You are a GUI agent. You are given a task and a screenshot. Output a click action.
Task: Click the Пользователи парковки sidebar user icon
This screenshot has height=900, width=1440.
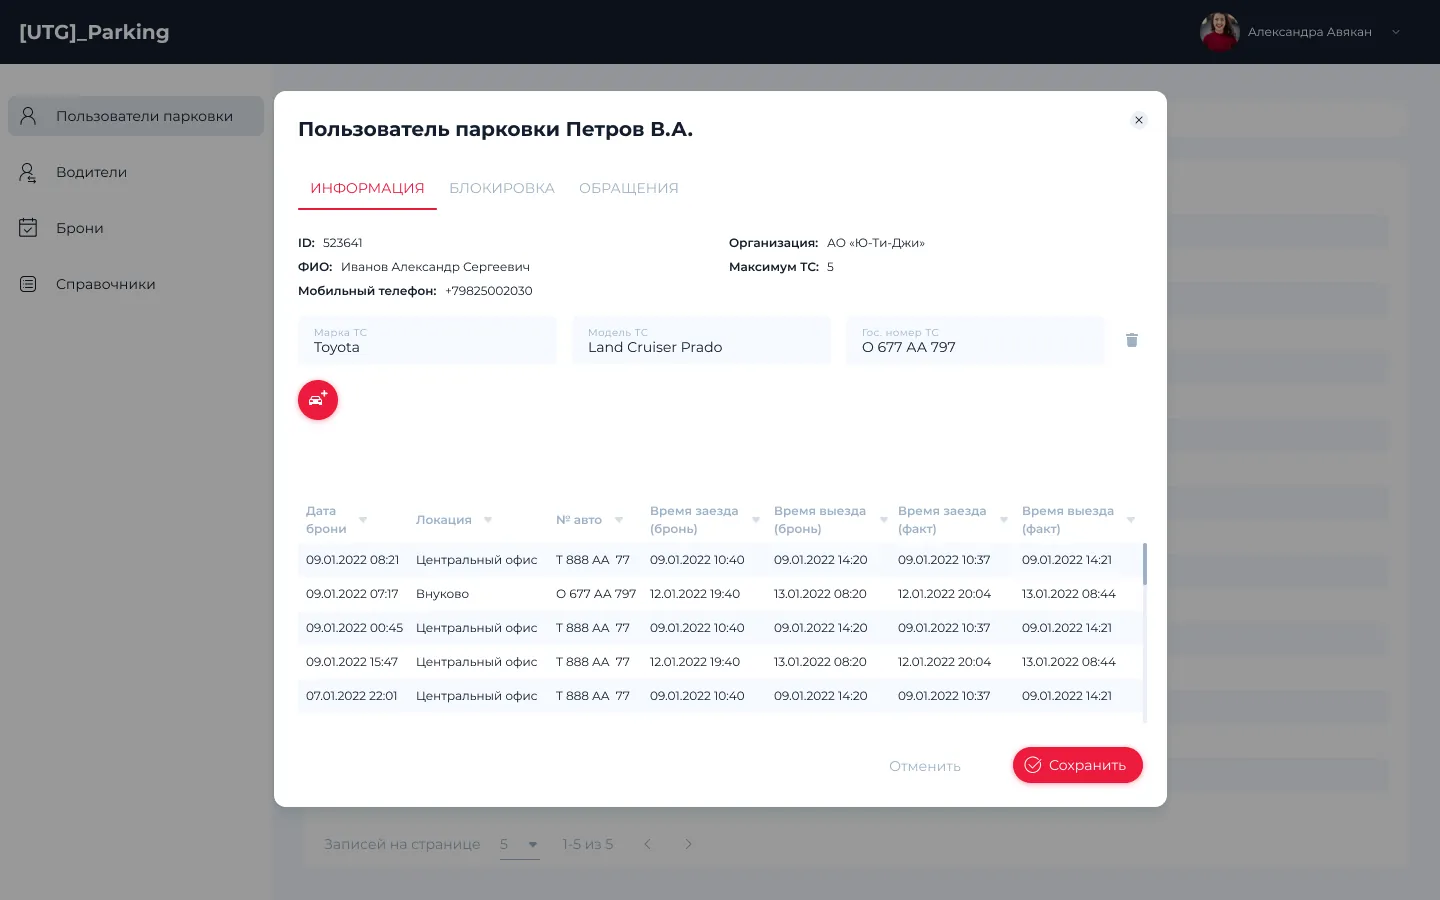click(28, 116)
